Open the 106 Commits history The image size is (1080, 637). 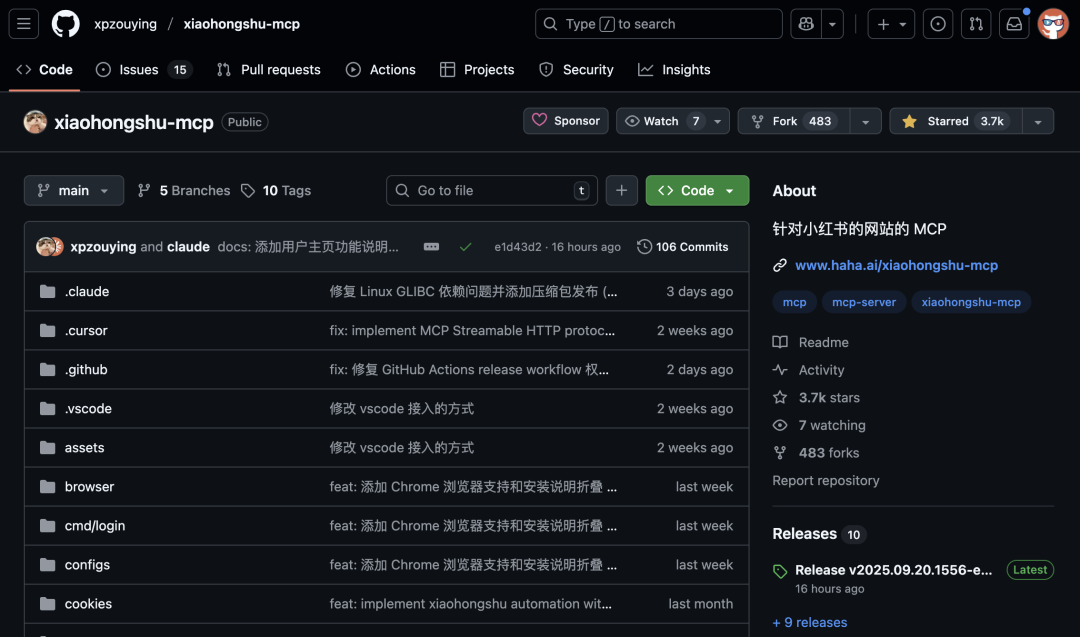[683, 247]
